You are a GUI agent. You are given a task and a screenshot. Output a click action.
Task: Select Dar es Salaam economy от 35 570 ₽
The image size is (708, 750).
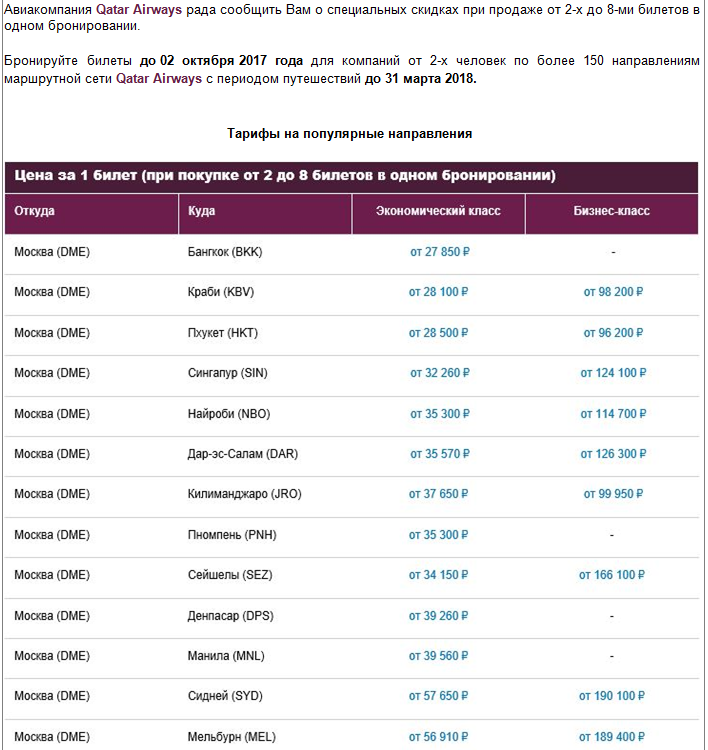pyautogui.click(x=440, y=453)
